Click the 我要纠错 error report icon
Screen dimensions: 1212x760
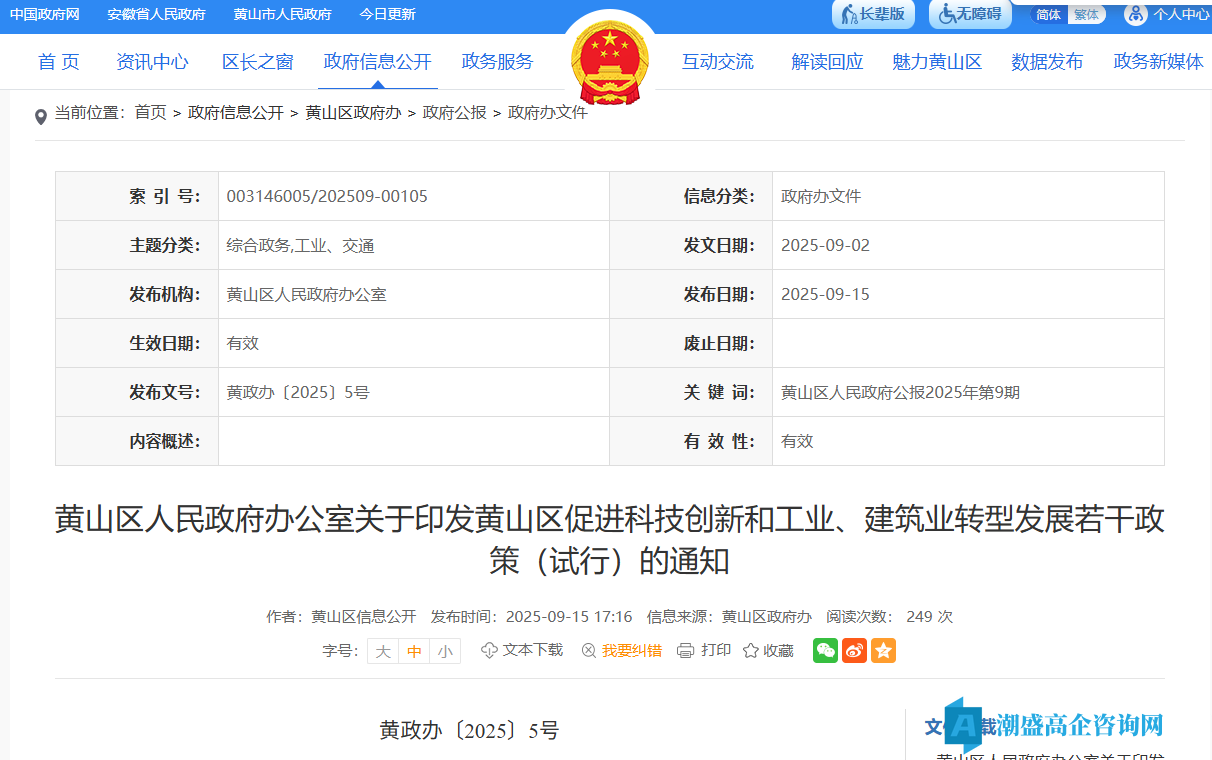click(590, 650)
